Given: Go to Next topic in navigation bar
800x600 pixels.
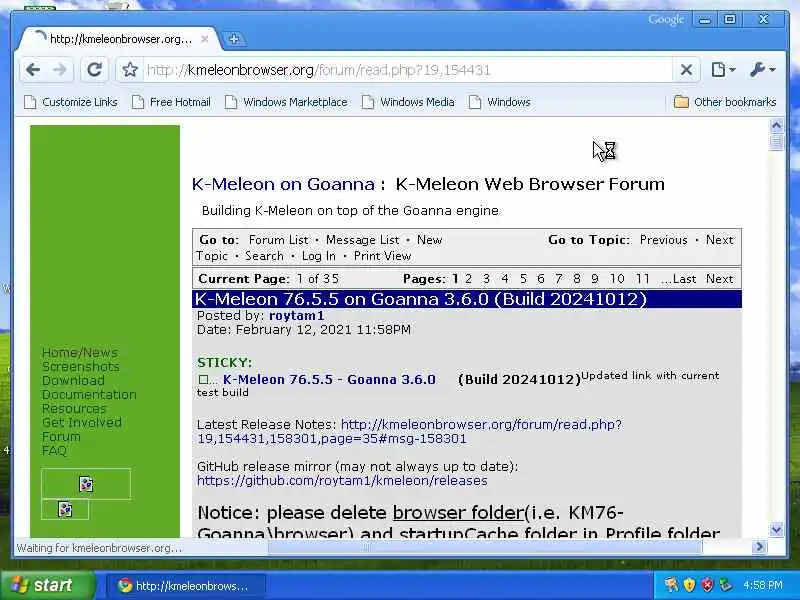Looking at the screenshot, I should (x=719, y=240).
